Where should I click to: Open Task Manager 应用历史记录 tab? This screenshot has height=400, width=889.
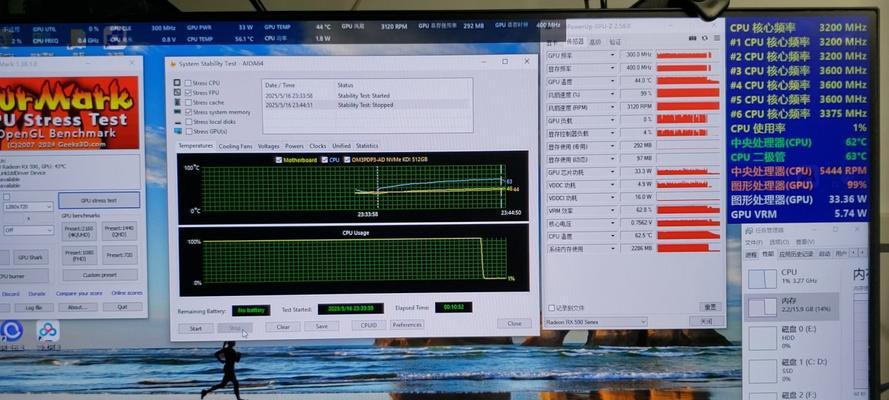[x=796, y=254]
